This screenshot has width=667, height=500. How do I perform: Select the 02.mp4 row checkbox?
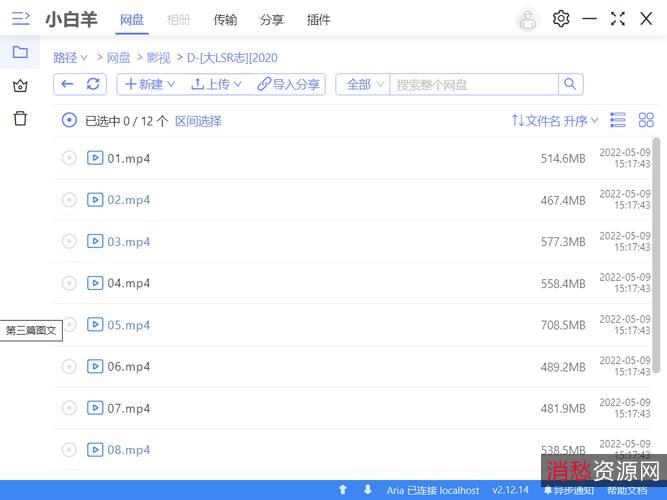click(x=69, y=200)
